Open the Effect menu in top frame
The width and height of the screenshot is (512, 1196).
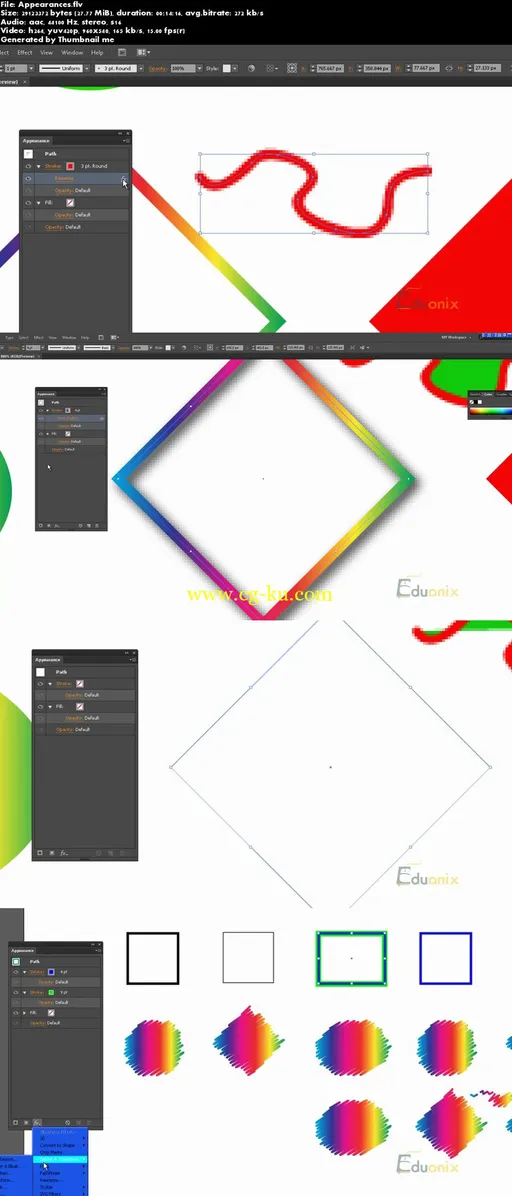24,53
